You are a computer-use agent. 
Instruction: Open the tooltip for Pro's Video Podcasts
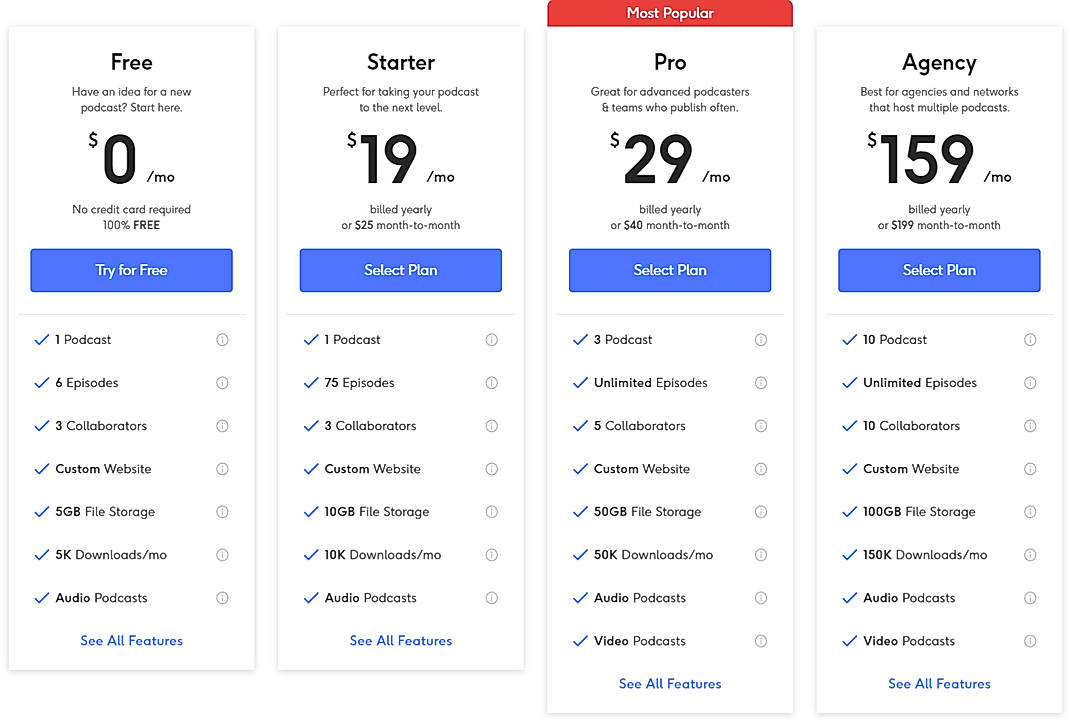click(761, 640)
